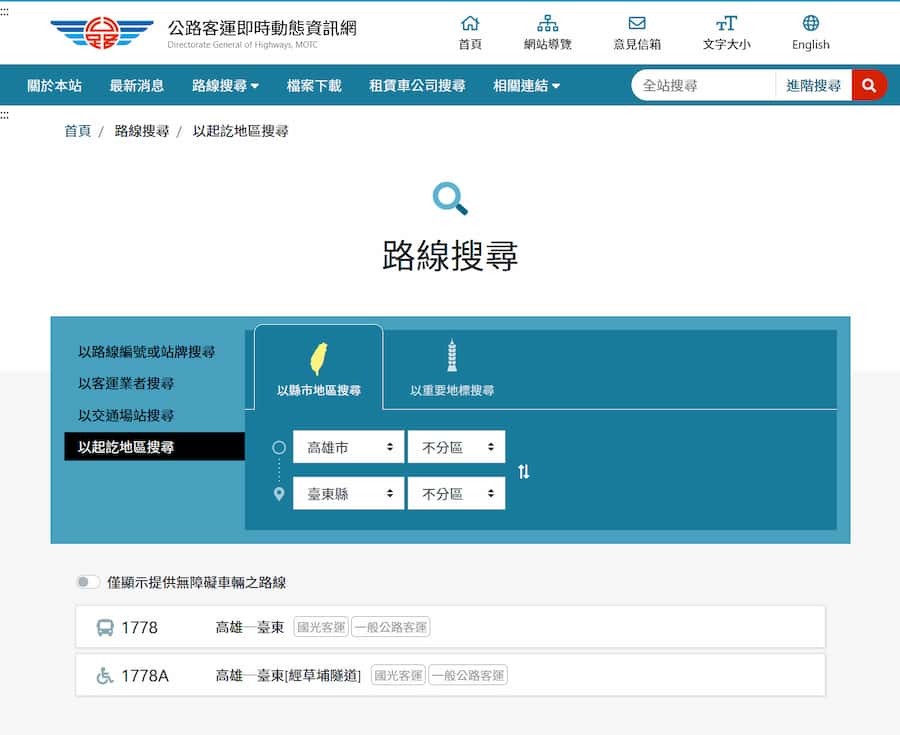The width and height of the screenshot is (900, 735).
Task: Click 國光客運 tag on route 1778A
Action: tap(398, 675)
